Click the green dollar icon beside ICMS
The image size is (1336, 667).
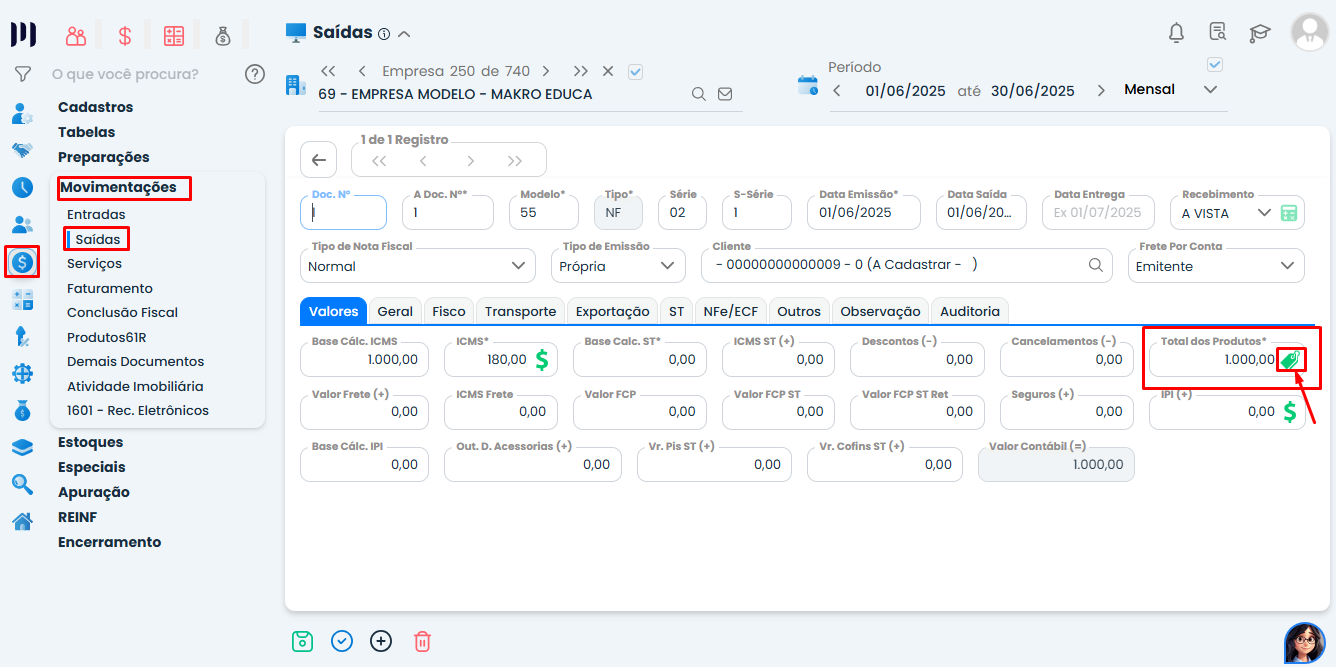pyautogui.click(x=541, y=360)
